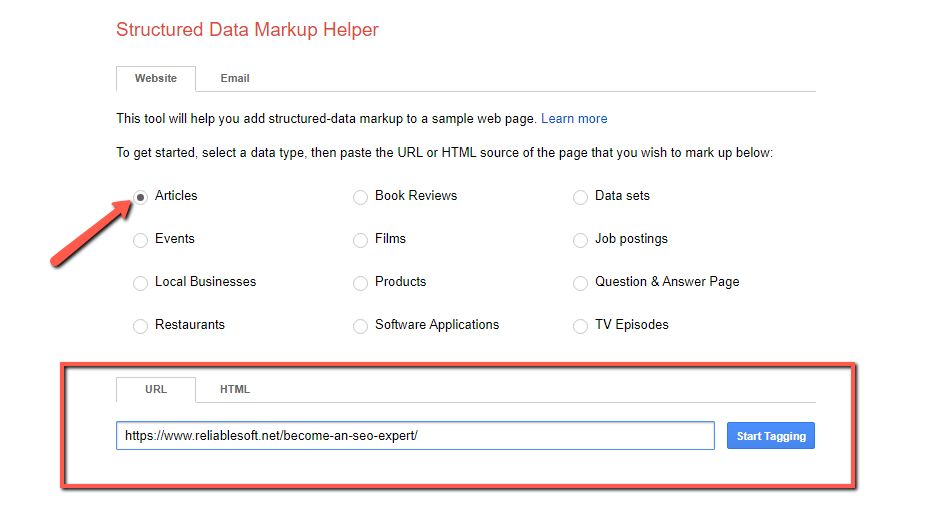Select Local Businesses data type
The image size is (932, 513).
tap(141, 283)
